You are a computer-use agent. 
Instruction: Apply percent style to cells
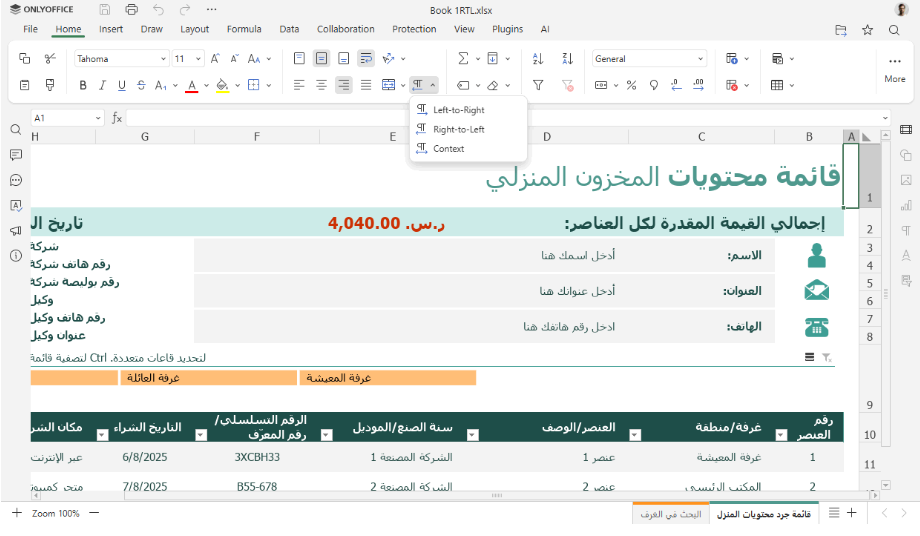click(x=631, y=85)
